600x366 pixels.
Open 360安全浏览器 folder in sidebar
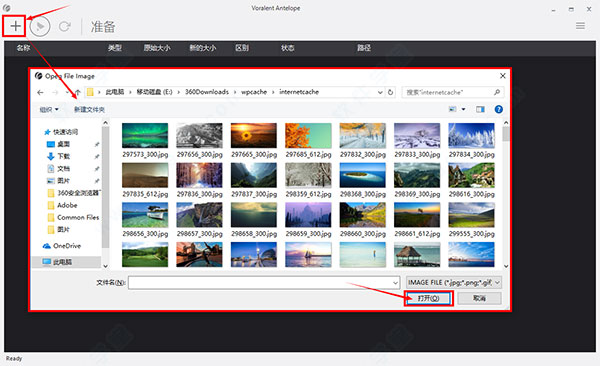coord(73,193)
